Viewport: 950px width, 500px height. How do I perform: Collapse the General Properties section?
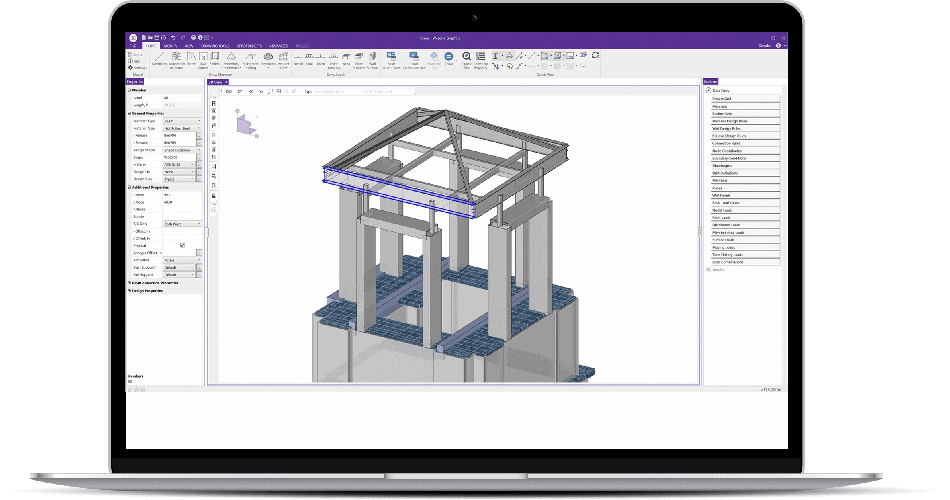tap(129, 113)
